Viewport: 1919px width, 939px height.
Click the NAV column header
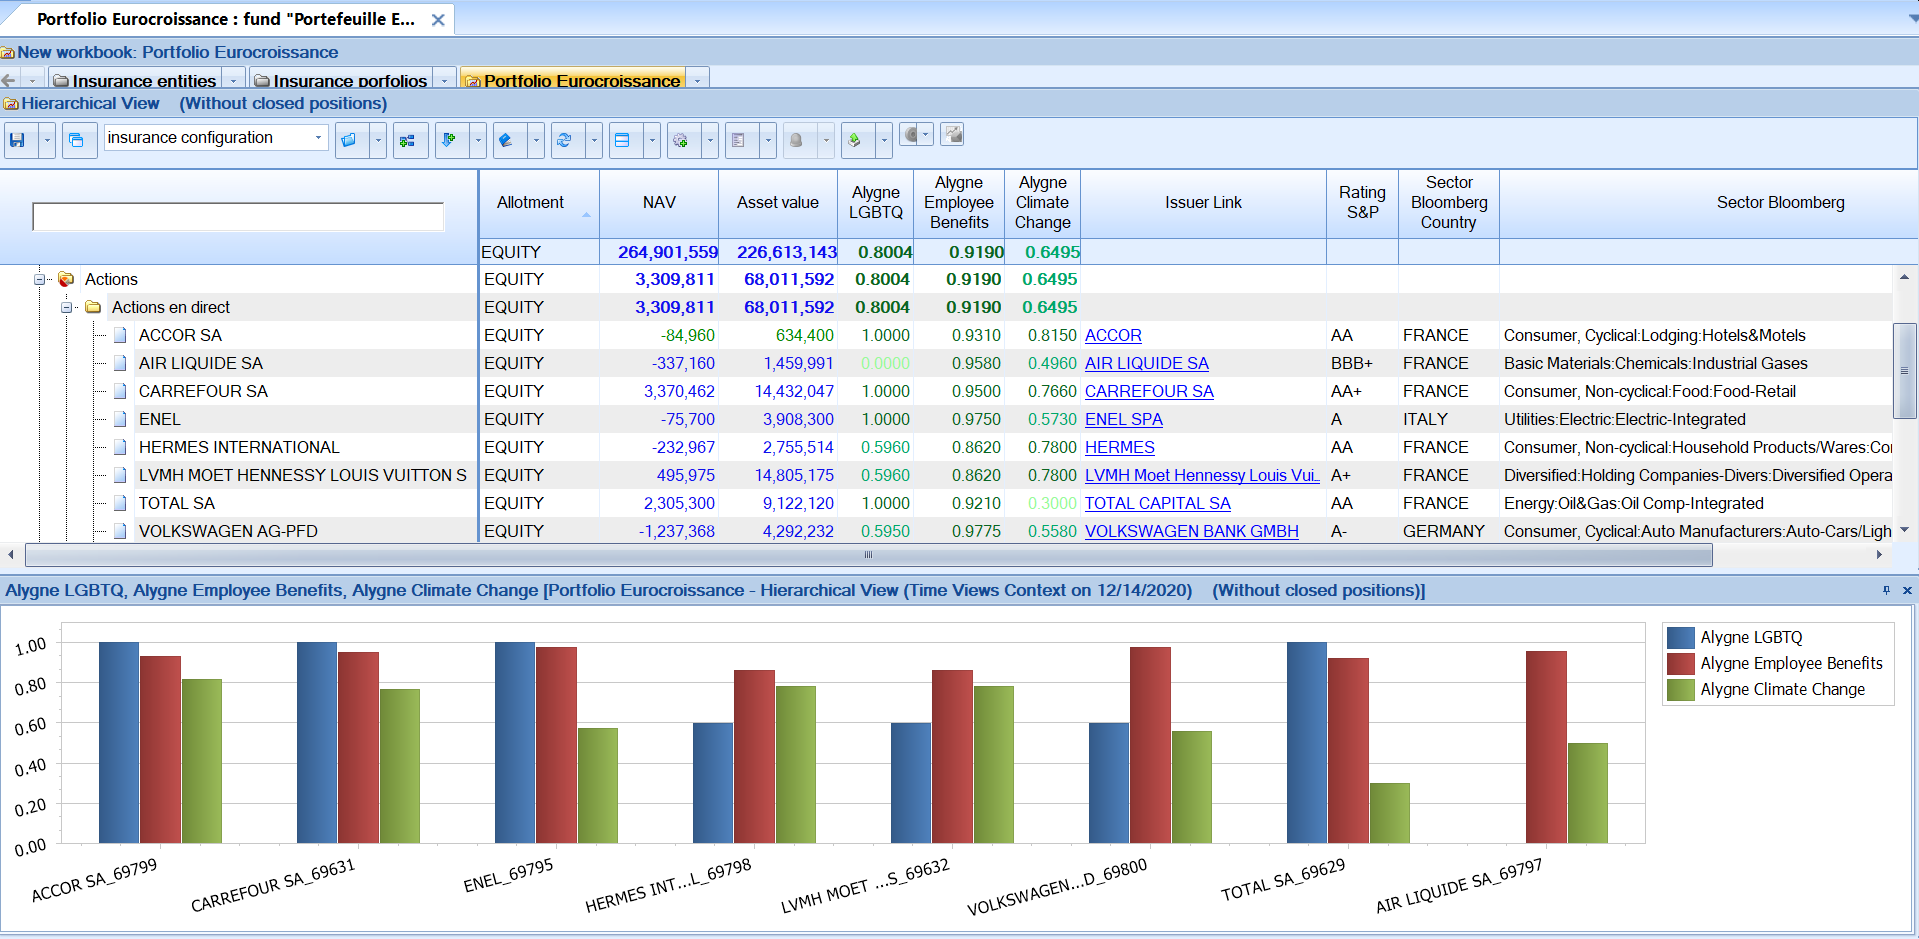click(659, 203)
